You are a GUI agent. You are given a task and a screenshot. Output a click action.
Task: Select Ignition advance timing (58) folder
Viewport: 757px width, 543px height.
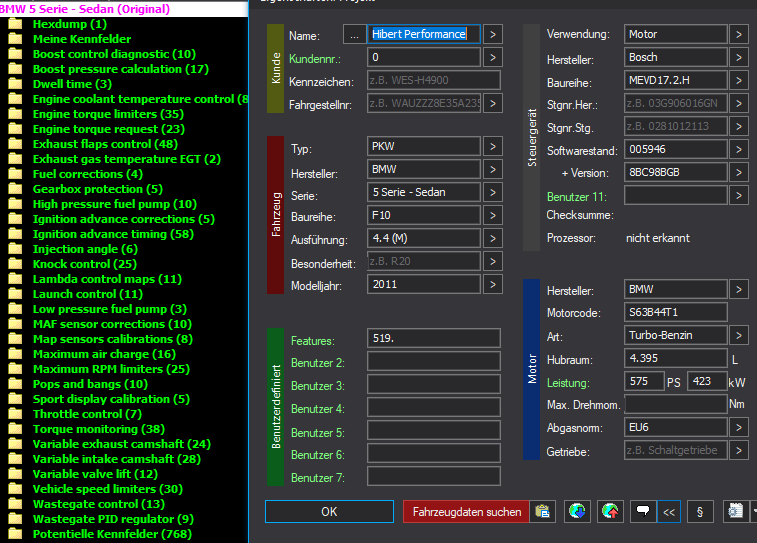113,234
